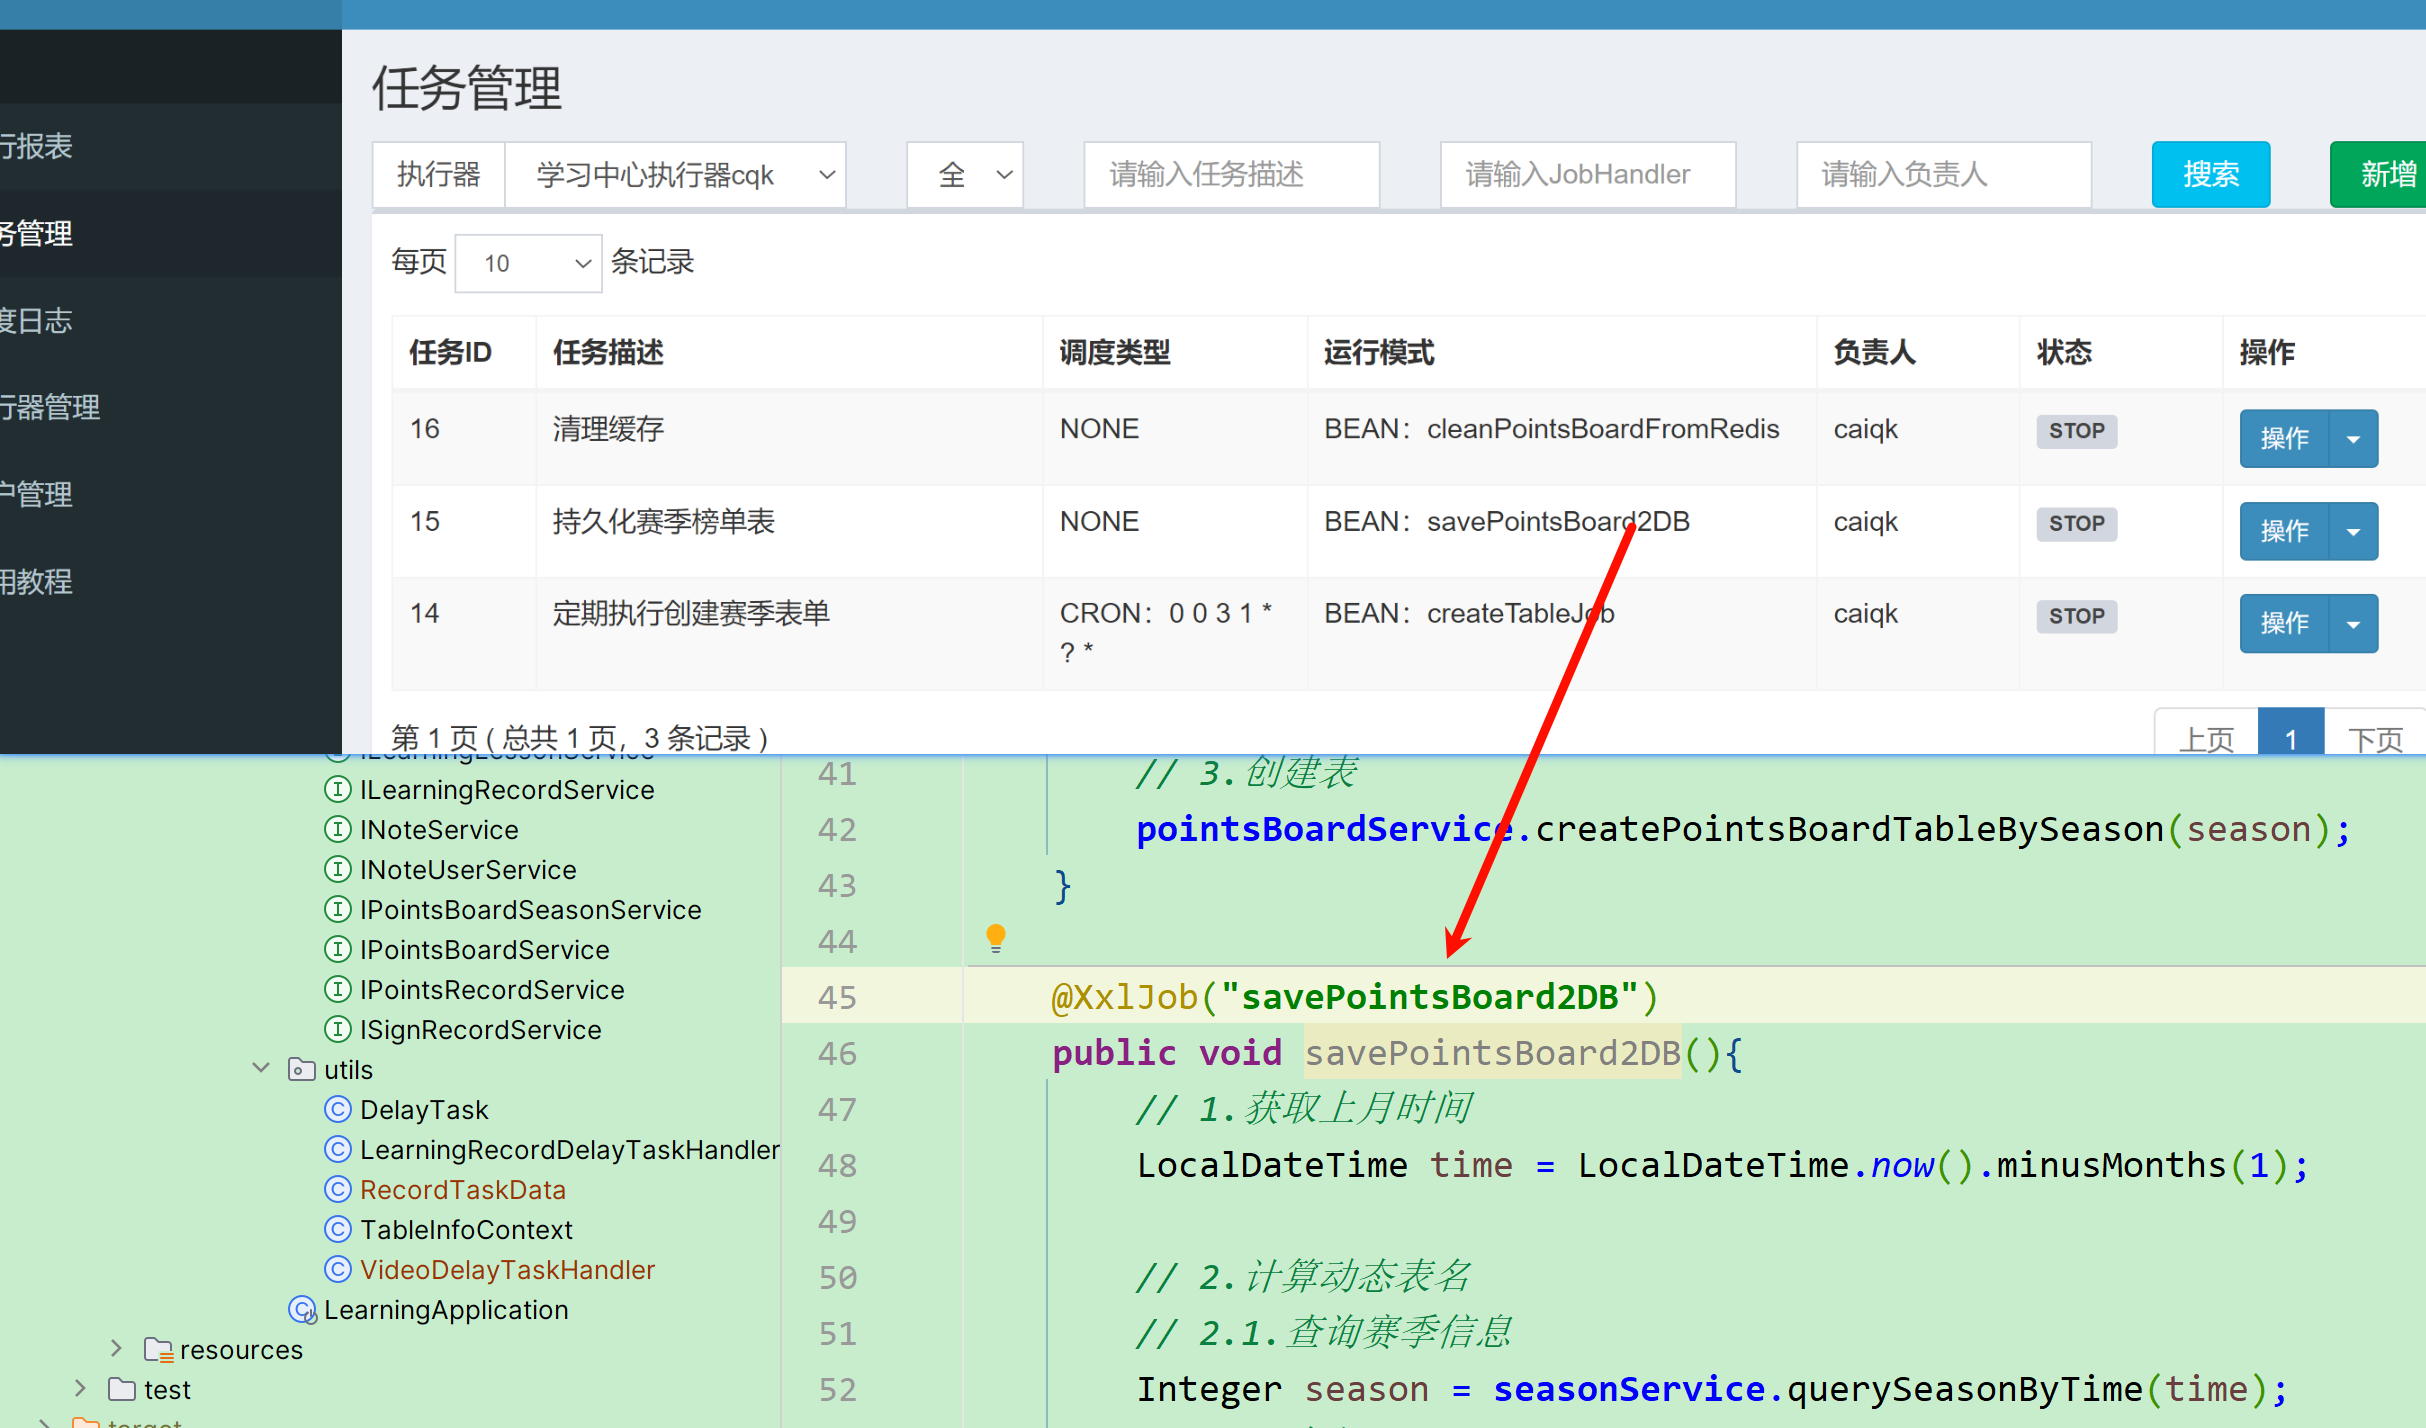This screenshot has height=1428, width=2426.
Task: Click the LearningRecordDelayTaskHandler class icon
Action: 338,1149
